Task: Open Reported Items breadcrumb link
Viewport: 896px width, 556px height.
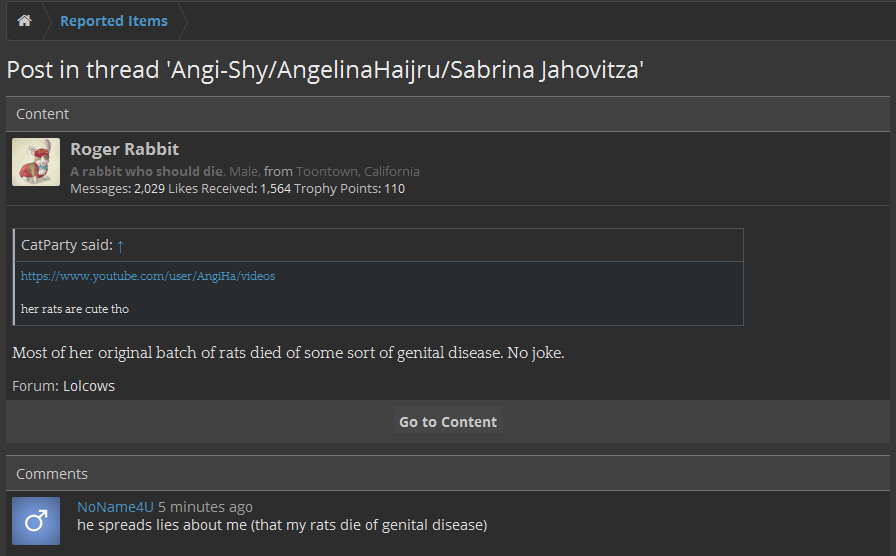Action: (114, 21)
